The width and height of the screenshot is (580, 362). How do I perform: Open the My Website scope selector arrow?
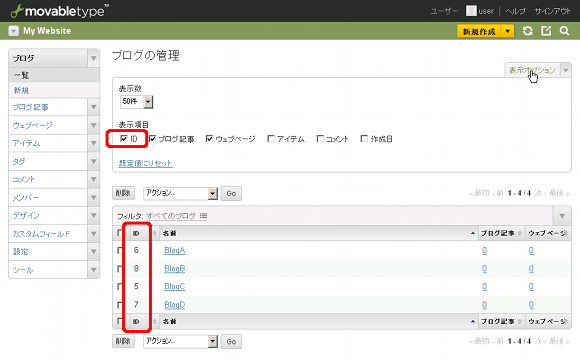pos(14,31)
